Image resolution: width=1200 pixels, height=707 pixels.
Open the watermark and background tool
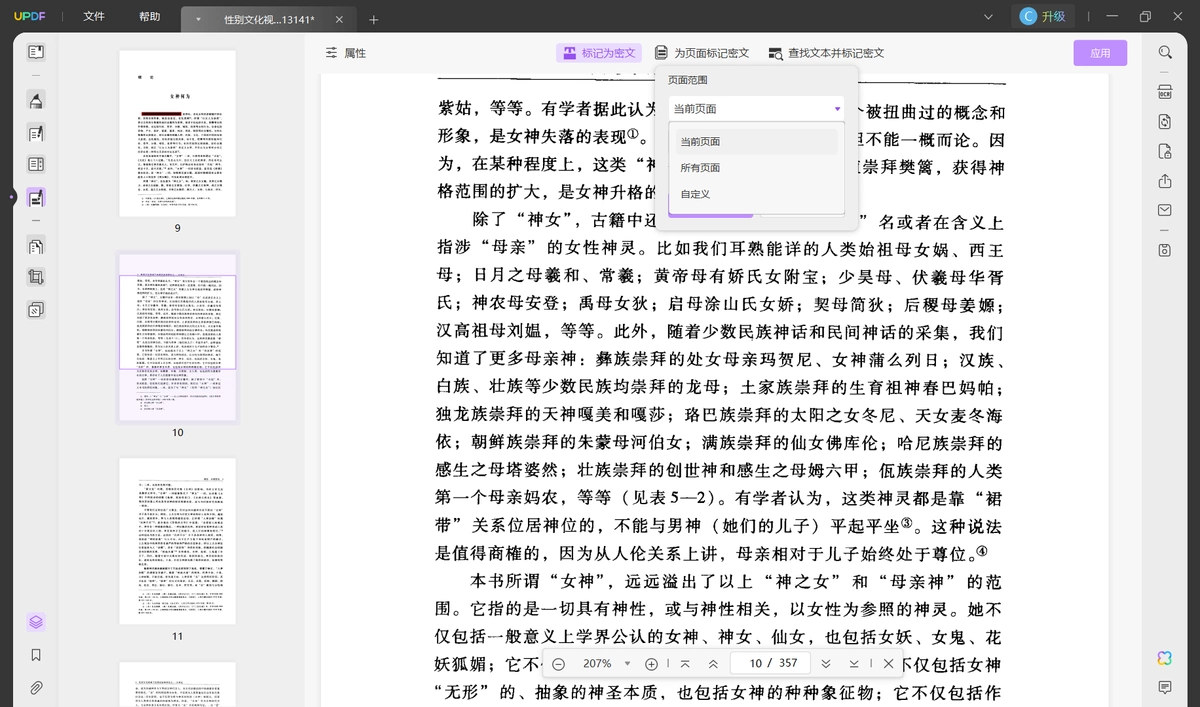36,310
